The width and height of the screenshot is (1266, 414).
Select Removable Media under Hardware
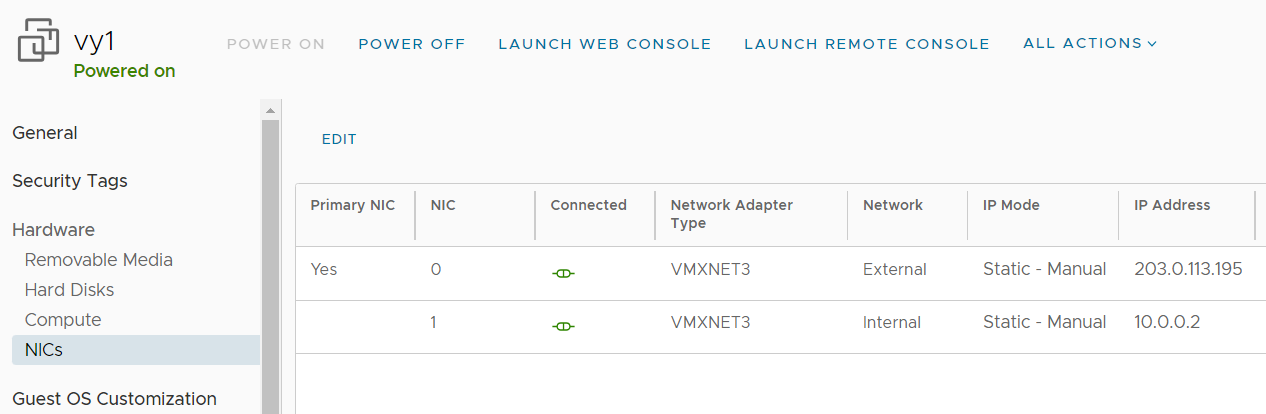99,260
